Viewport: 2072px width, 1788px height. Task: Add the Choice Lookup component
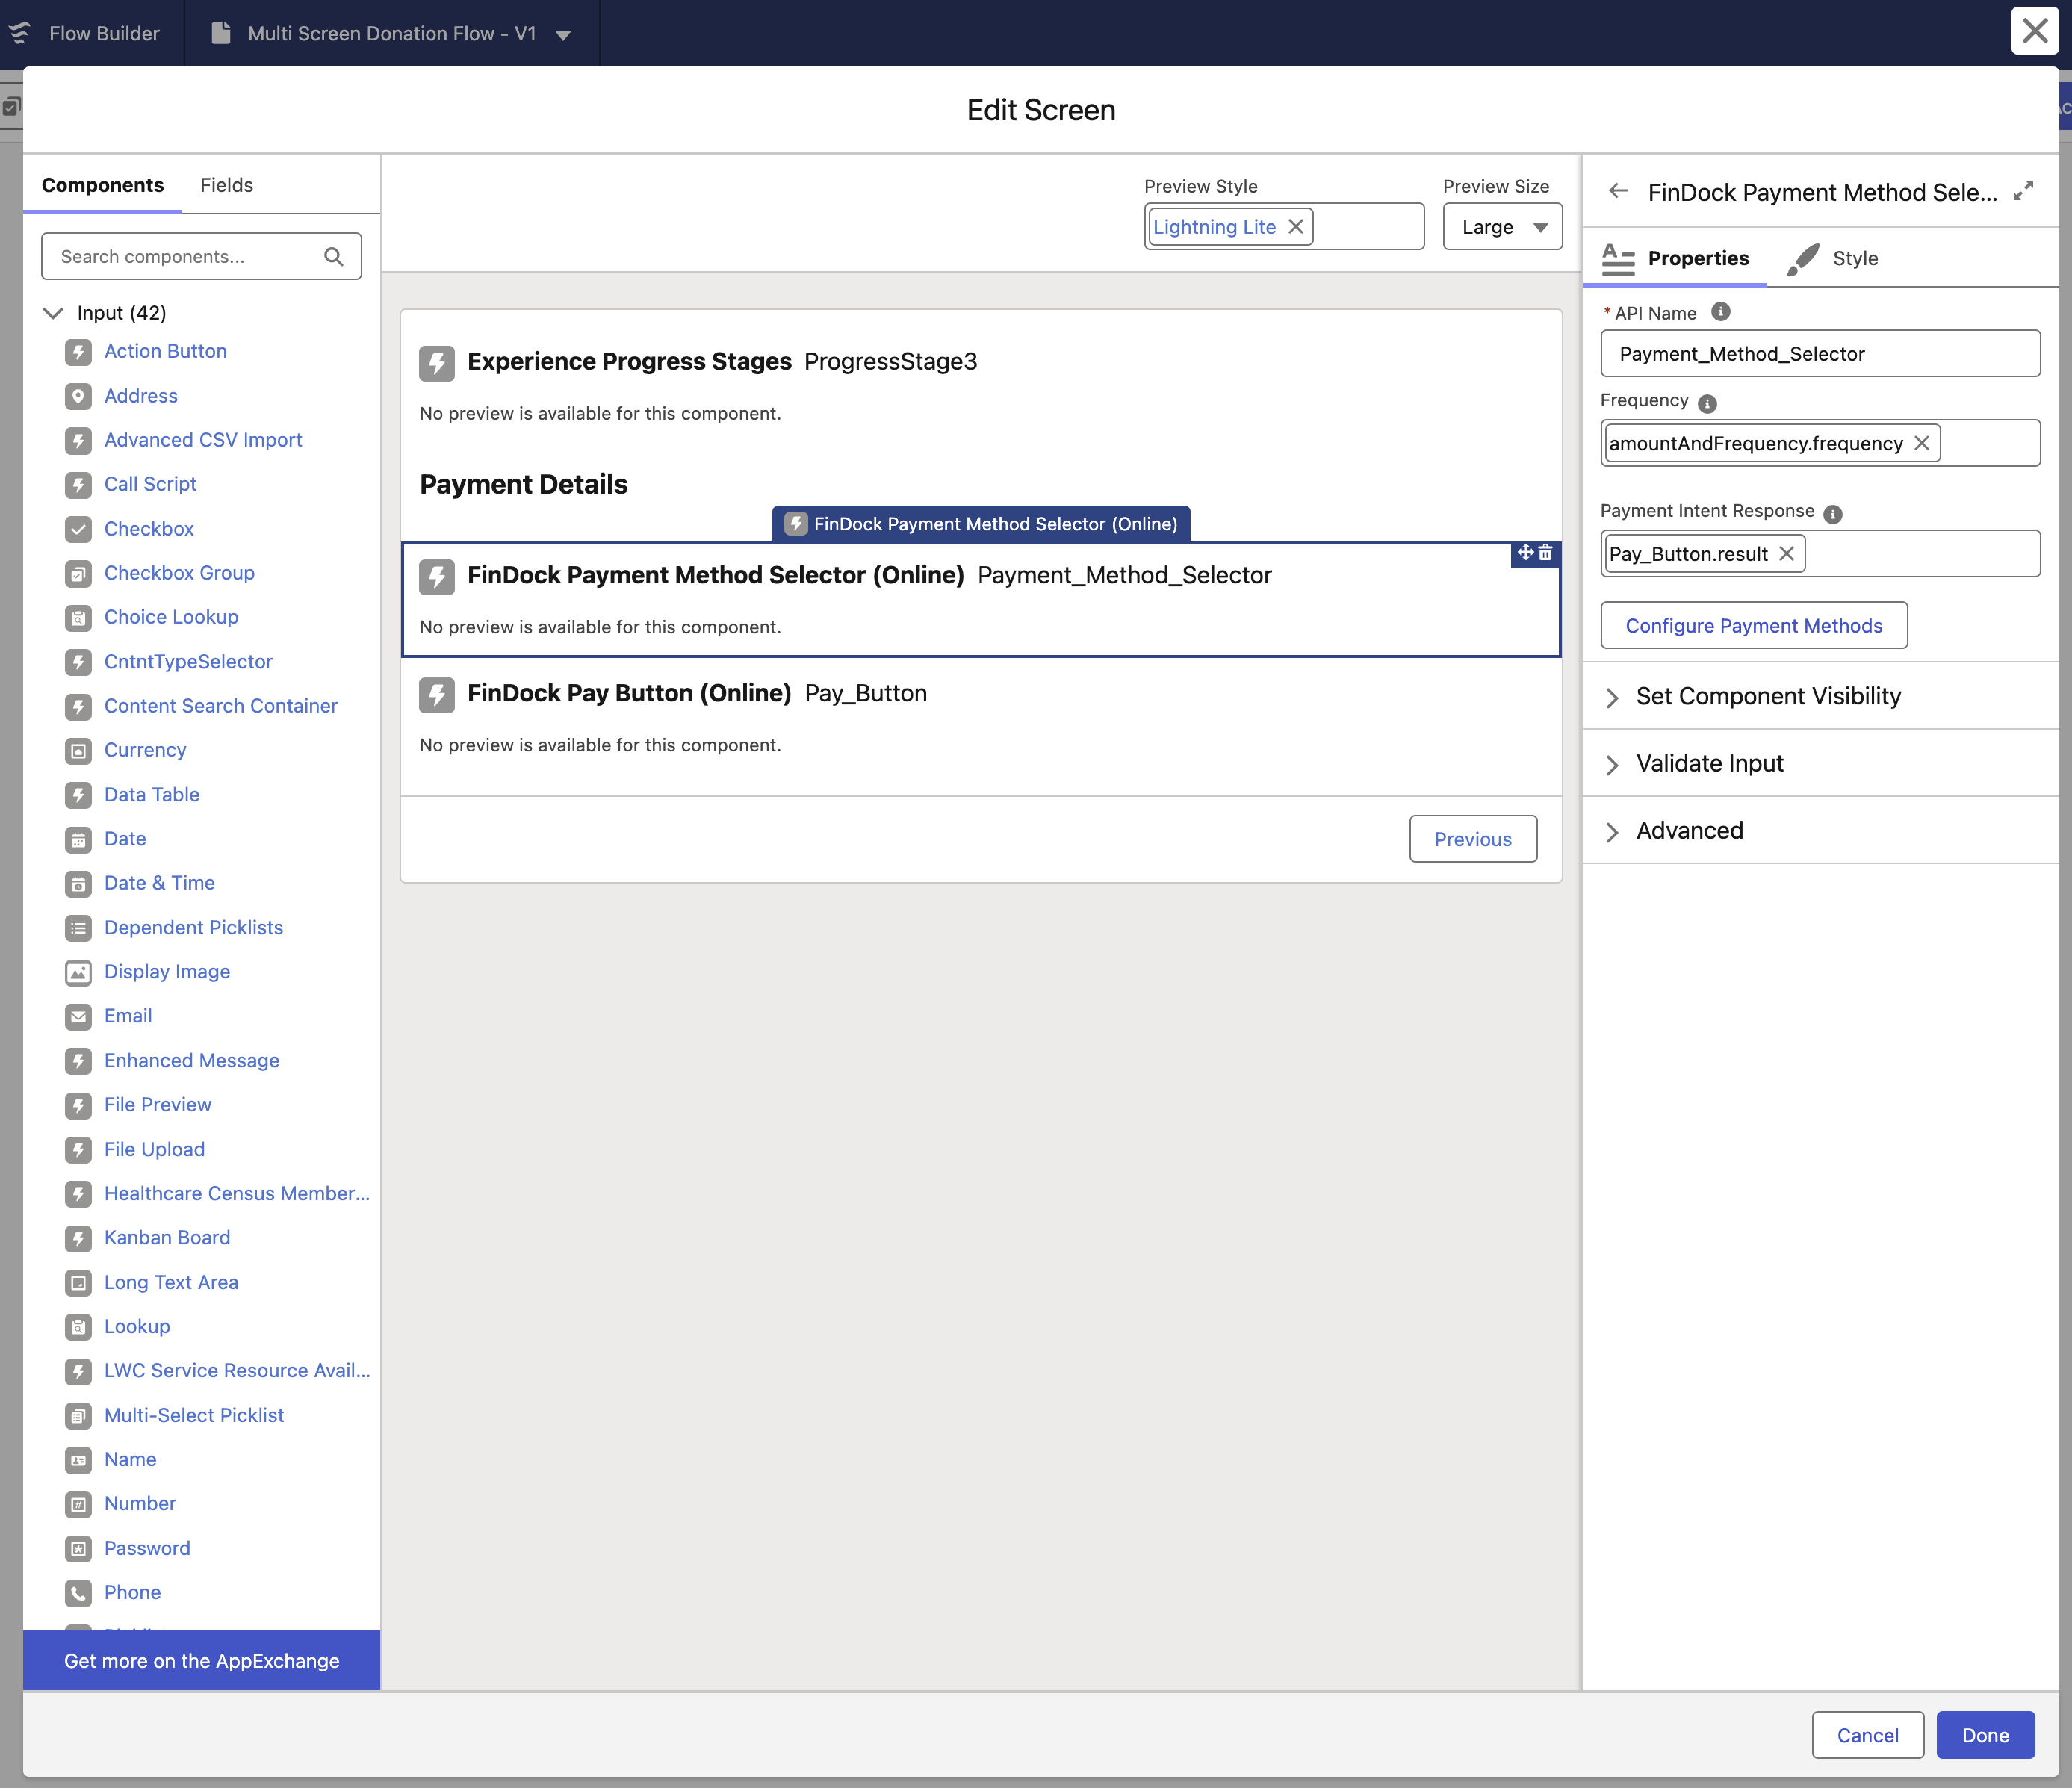pyautogui.click(x=171, y=617)
